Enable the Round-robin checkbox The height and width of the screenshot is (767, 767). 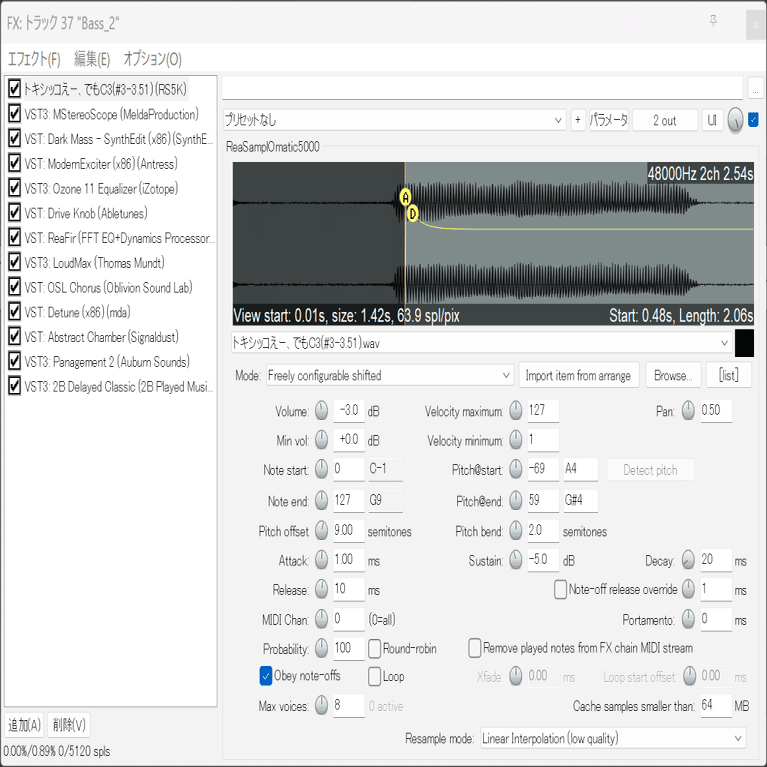374,649
